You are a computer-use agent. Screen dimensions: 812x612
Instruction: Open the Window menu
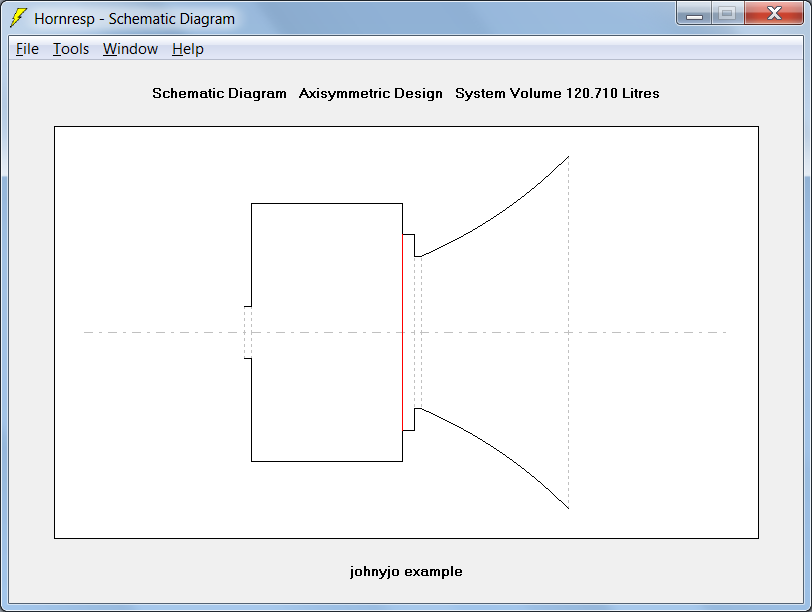[x=130, y=49]
